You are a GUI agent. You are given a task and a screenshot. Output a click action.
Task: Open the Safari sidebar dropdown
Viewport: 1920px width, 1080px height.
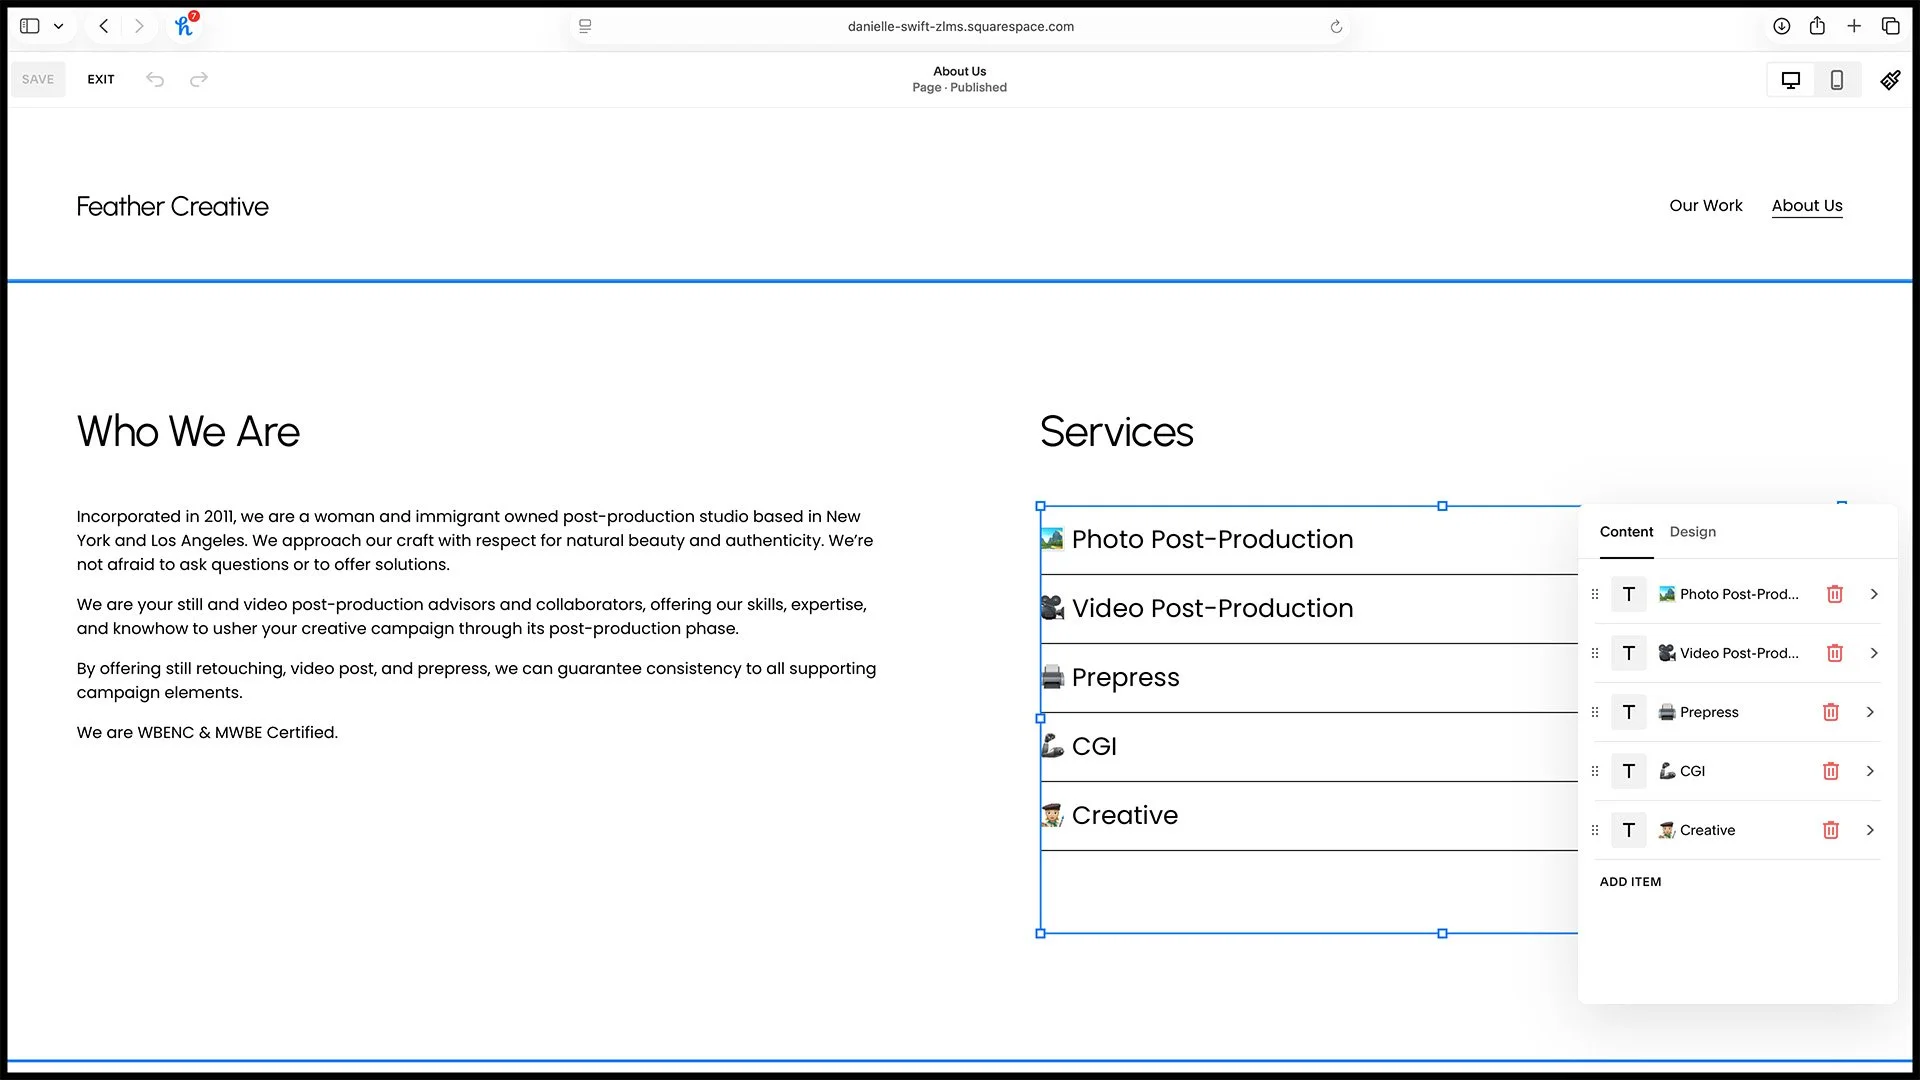tap(58, 26)
